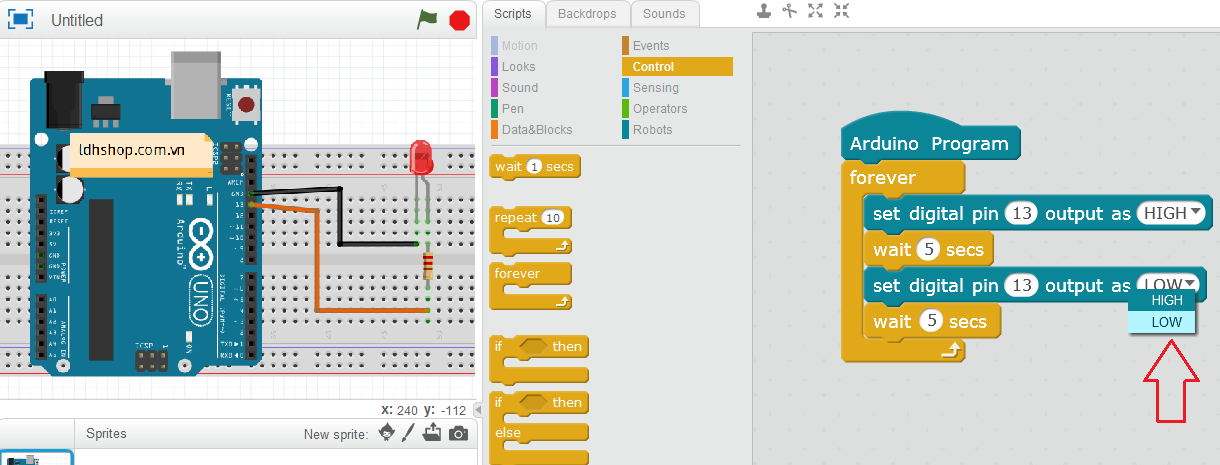1220x465 pixels.
Task: Upload sprite from file icon
Action: point(432,433)
